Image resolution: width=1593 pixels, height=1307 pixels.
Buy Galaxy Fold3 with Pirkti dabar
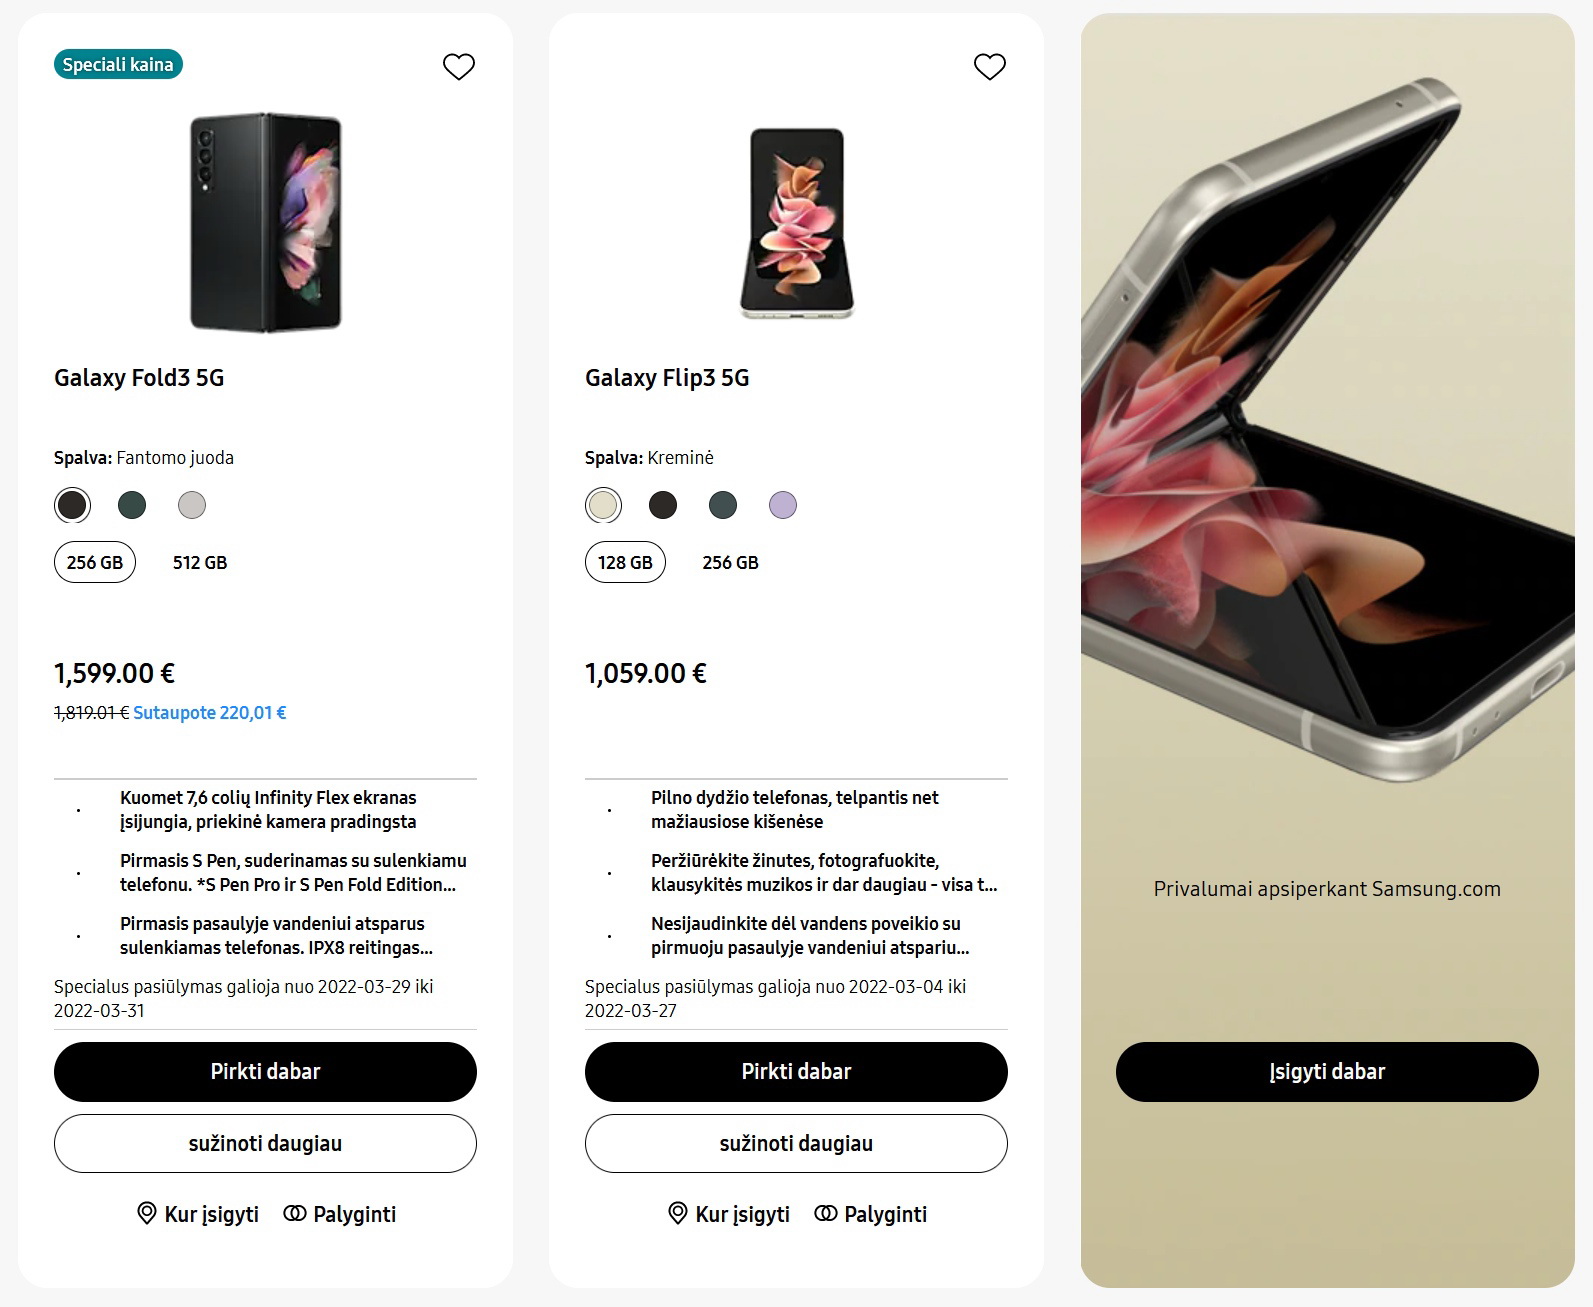pos(265,1072)
